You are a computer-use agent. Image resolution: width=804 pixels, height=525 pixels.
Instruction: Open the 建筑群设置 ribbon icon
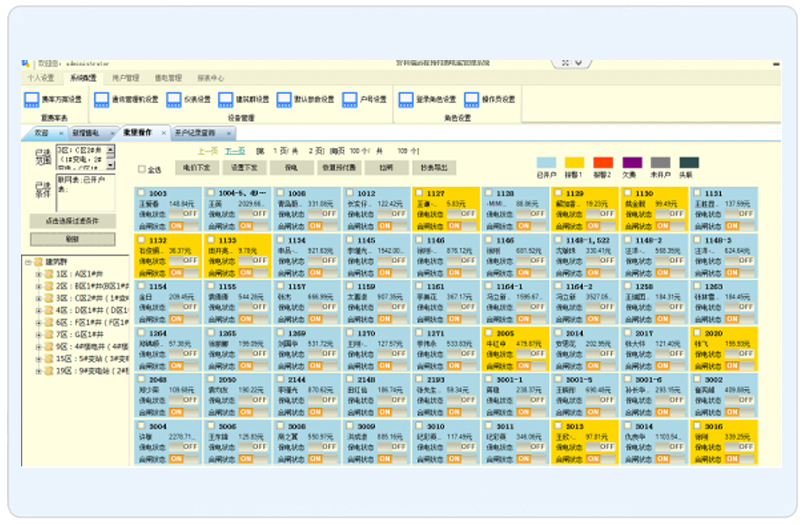[x=227, y=100]
